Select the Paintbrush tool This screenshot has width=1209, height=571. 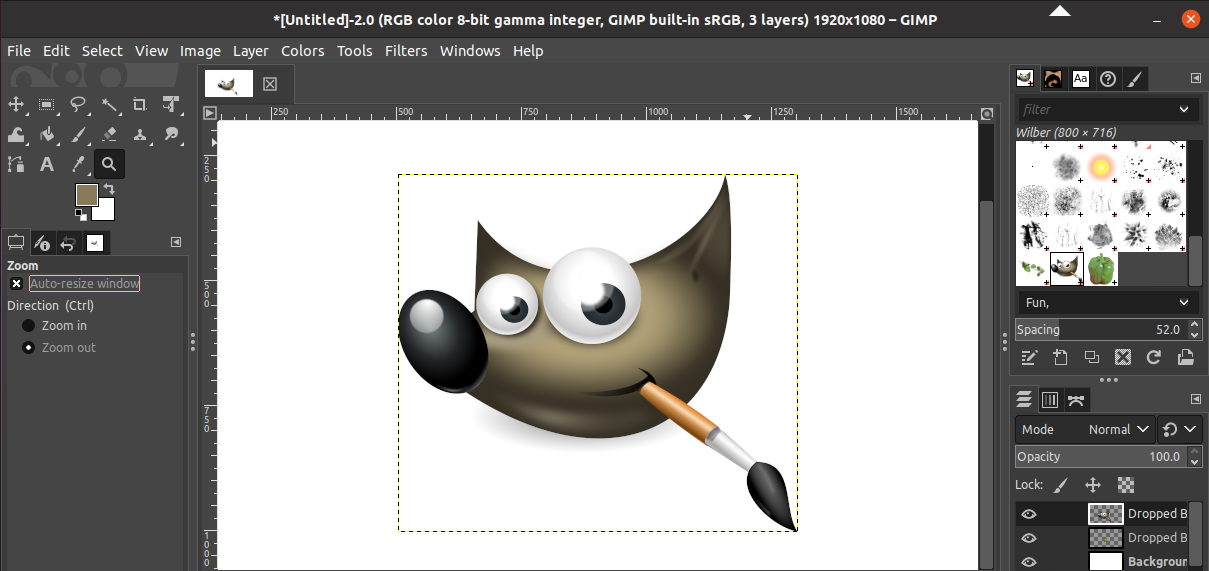click(x=78, y=134)
